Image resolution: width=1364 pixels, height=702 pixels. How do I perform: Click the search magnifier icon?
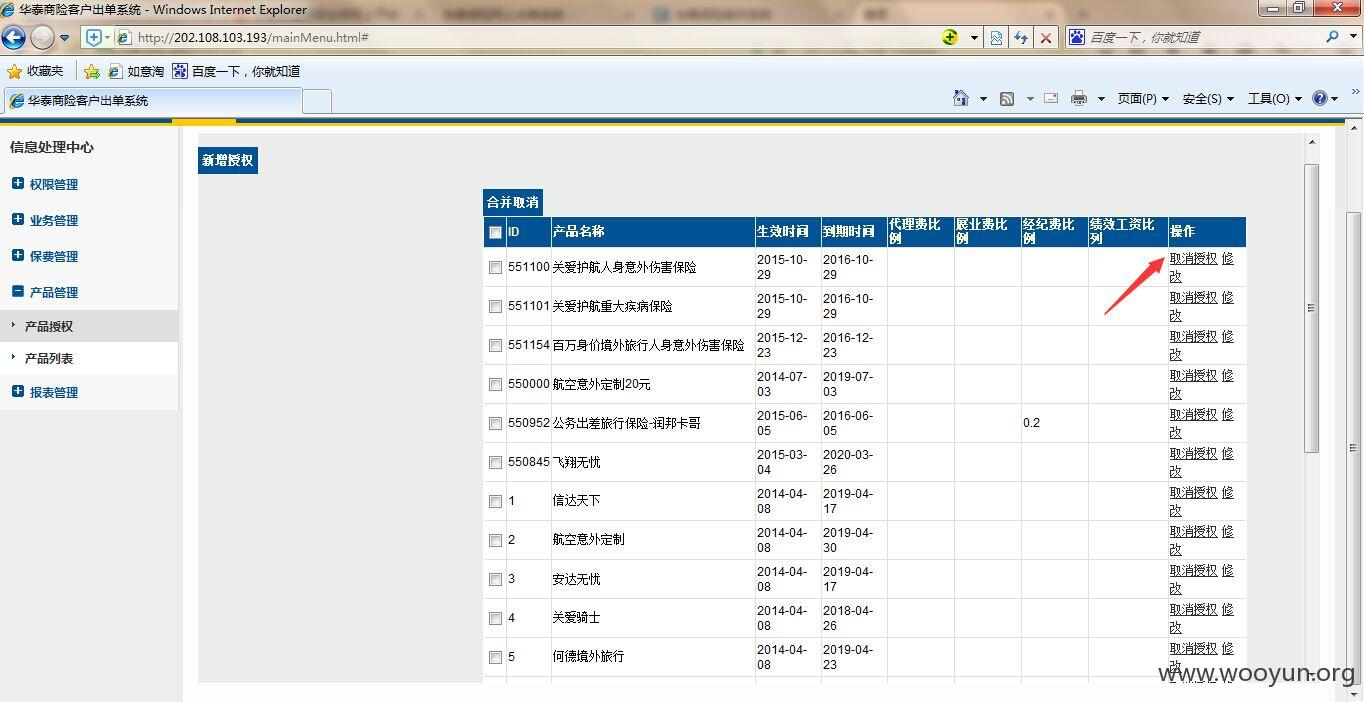pos(1332,36)
